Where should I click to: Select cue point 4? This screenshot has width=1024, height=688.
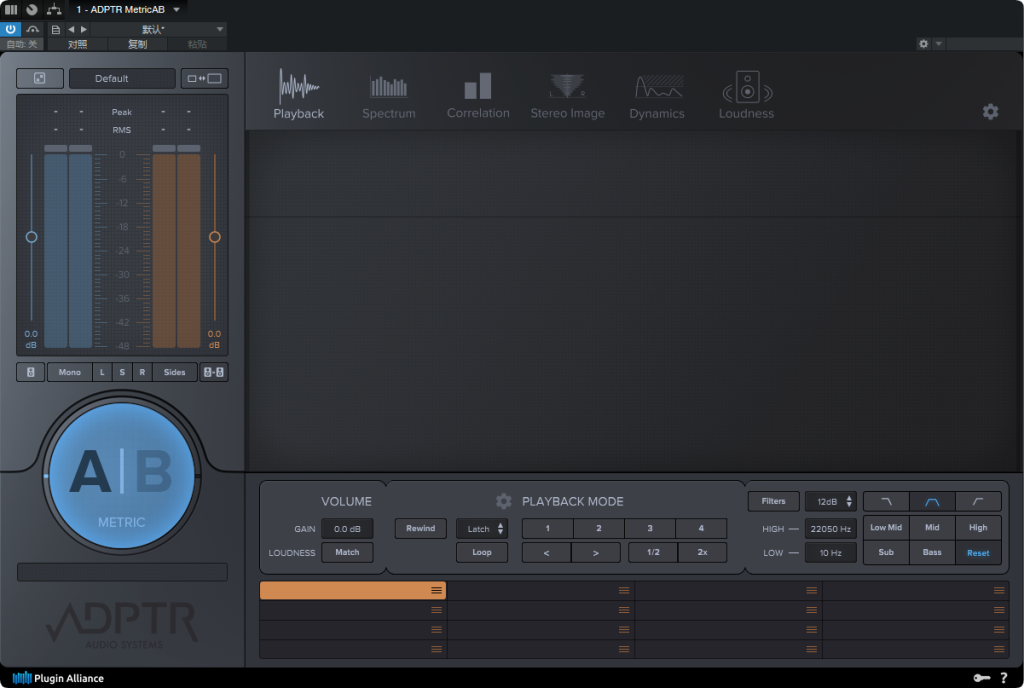701,528
